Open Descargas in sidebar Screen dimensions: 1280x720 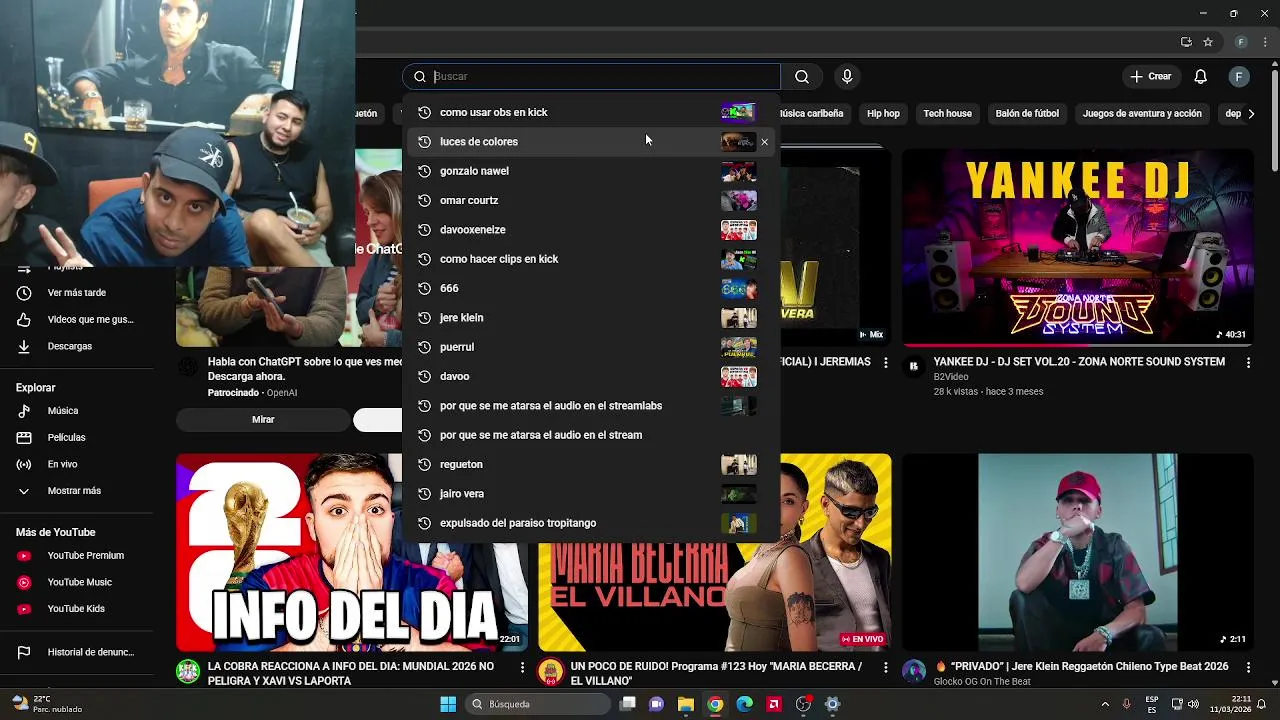pos(77,346)
